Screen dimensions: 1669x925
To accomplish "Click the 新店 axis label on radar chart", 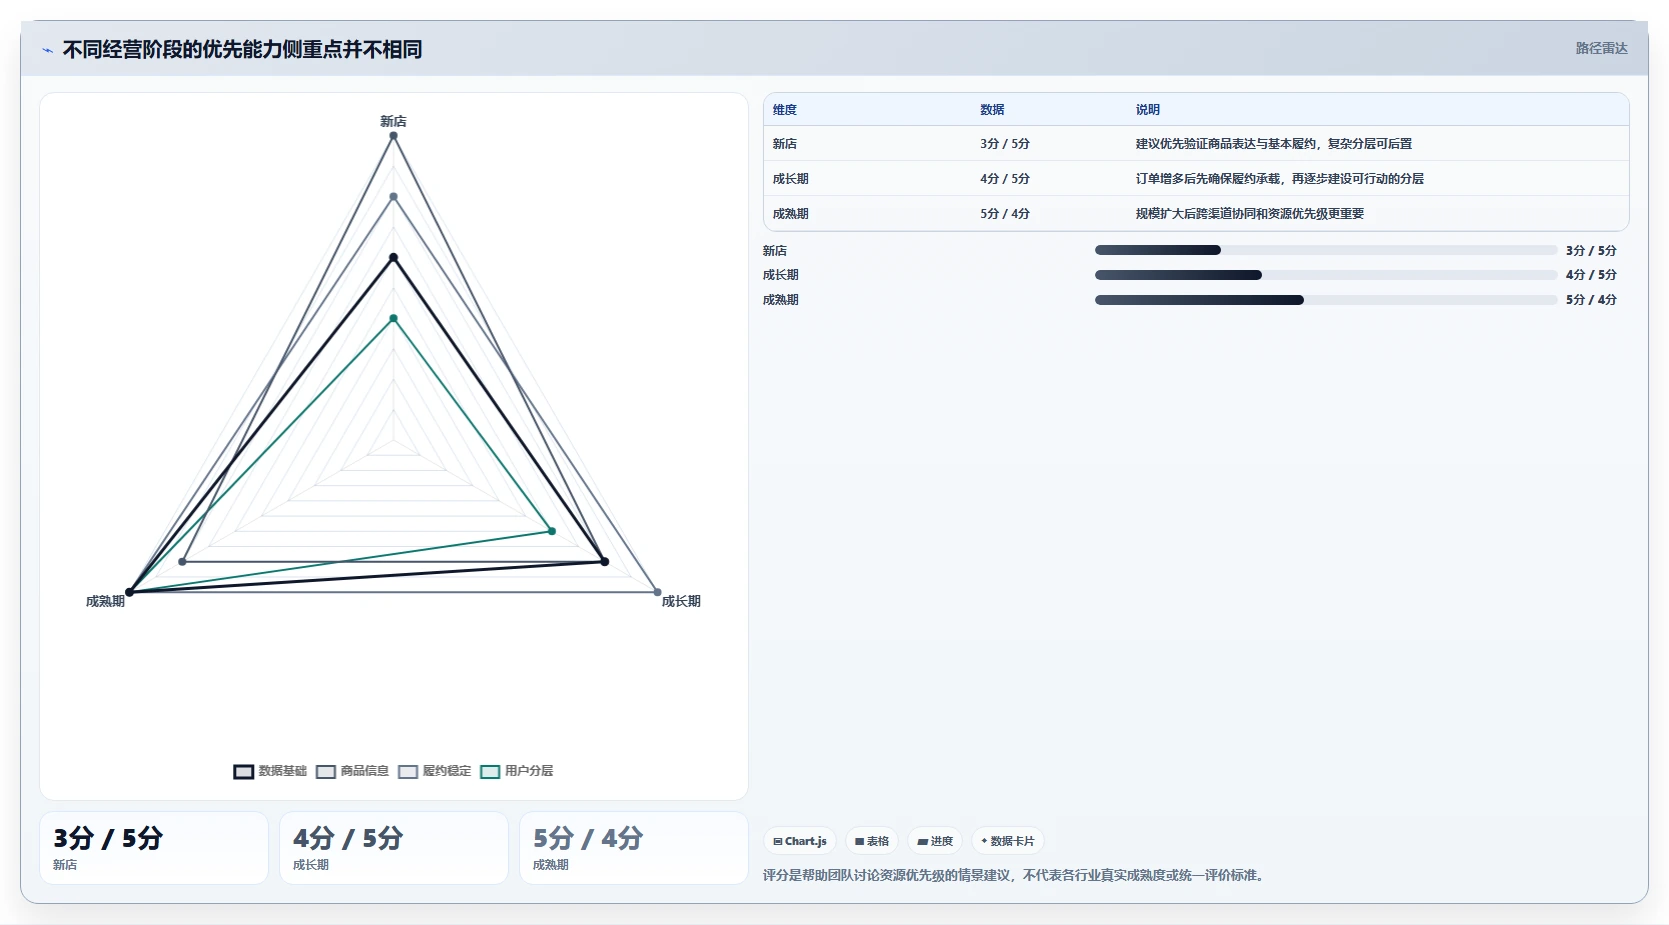I will tap(393, 121).
